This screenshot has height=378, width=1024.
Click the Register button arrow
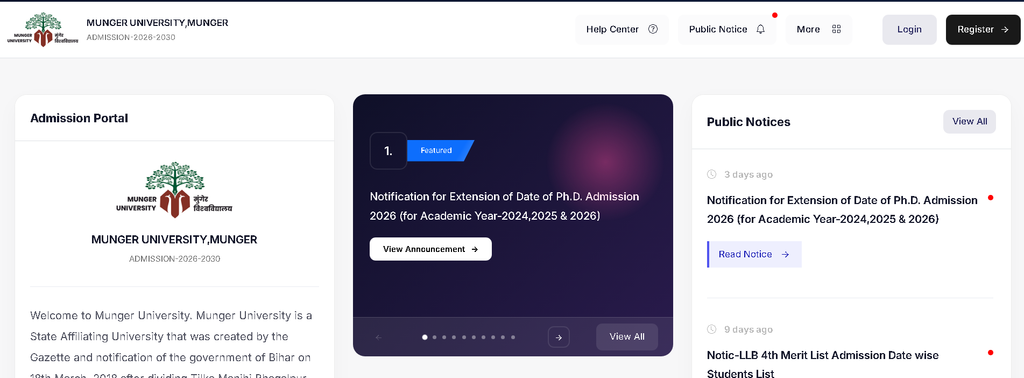pyautogui.click(x=1004, y=29)
